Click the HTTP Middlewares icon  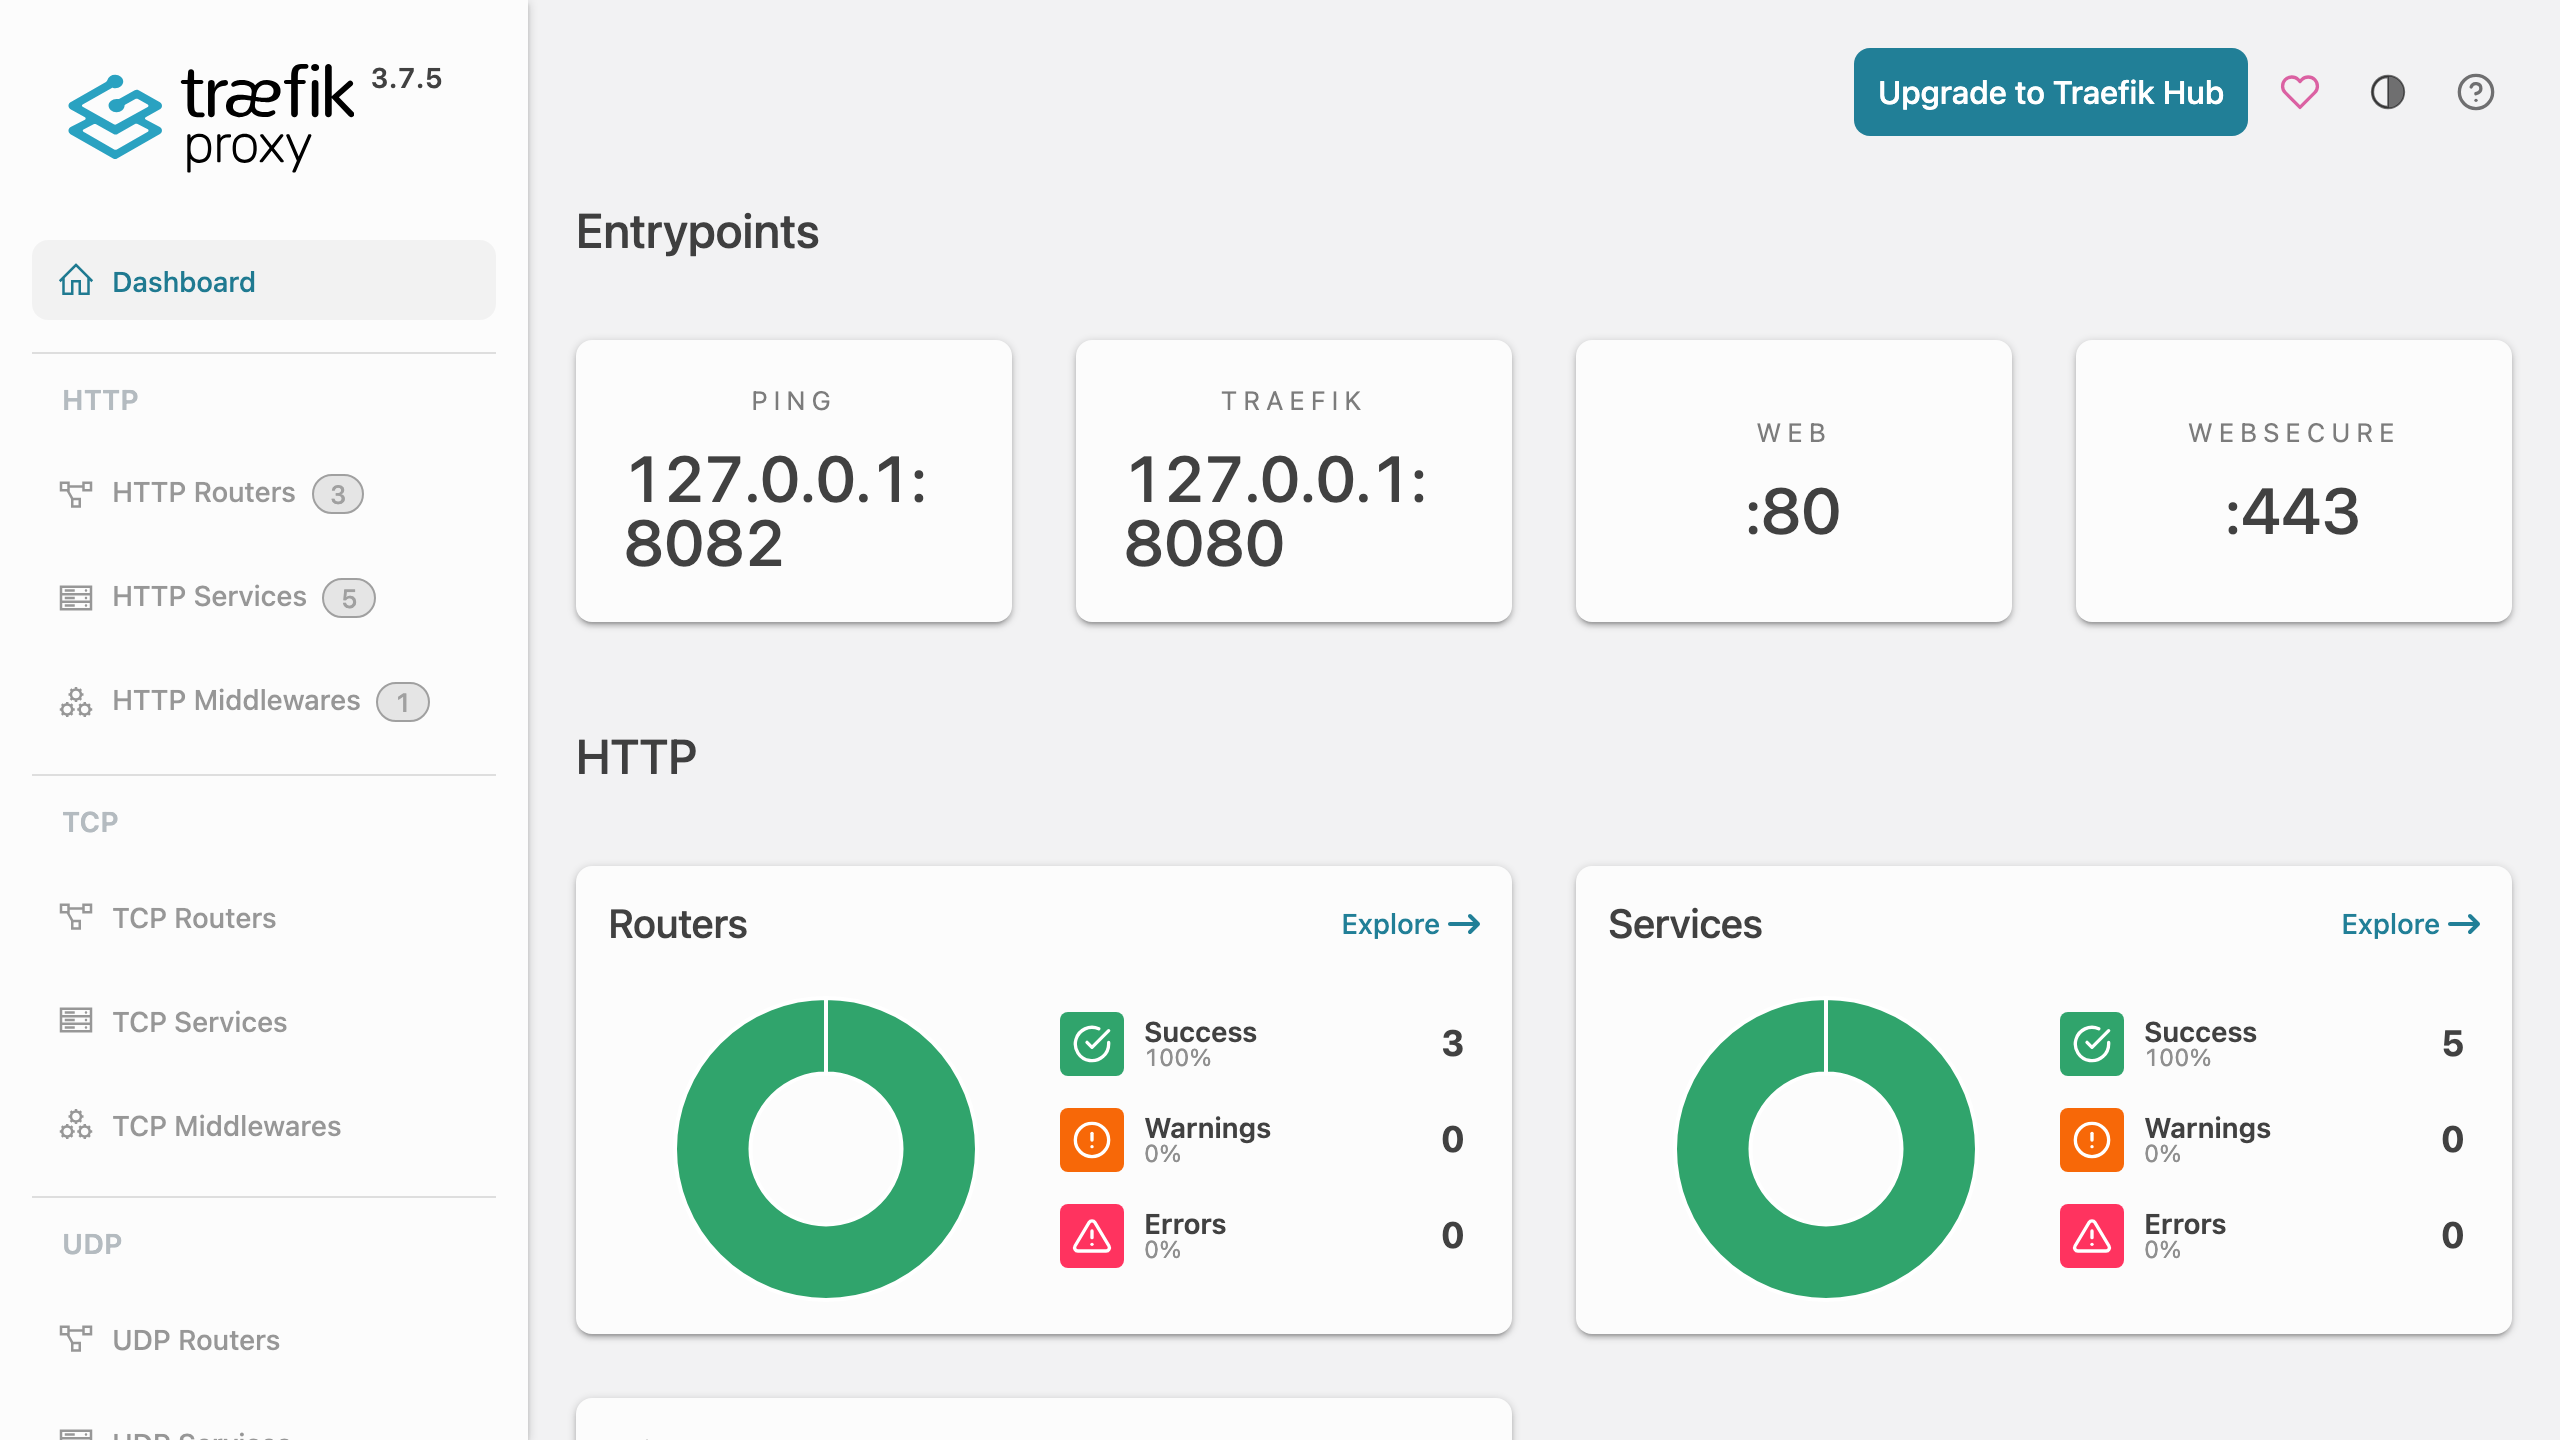76,702
